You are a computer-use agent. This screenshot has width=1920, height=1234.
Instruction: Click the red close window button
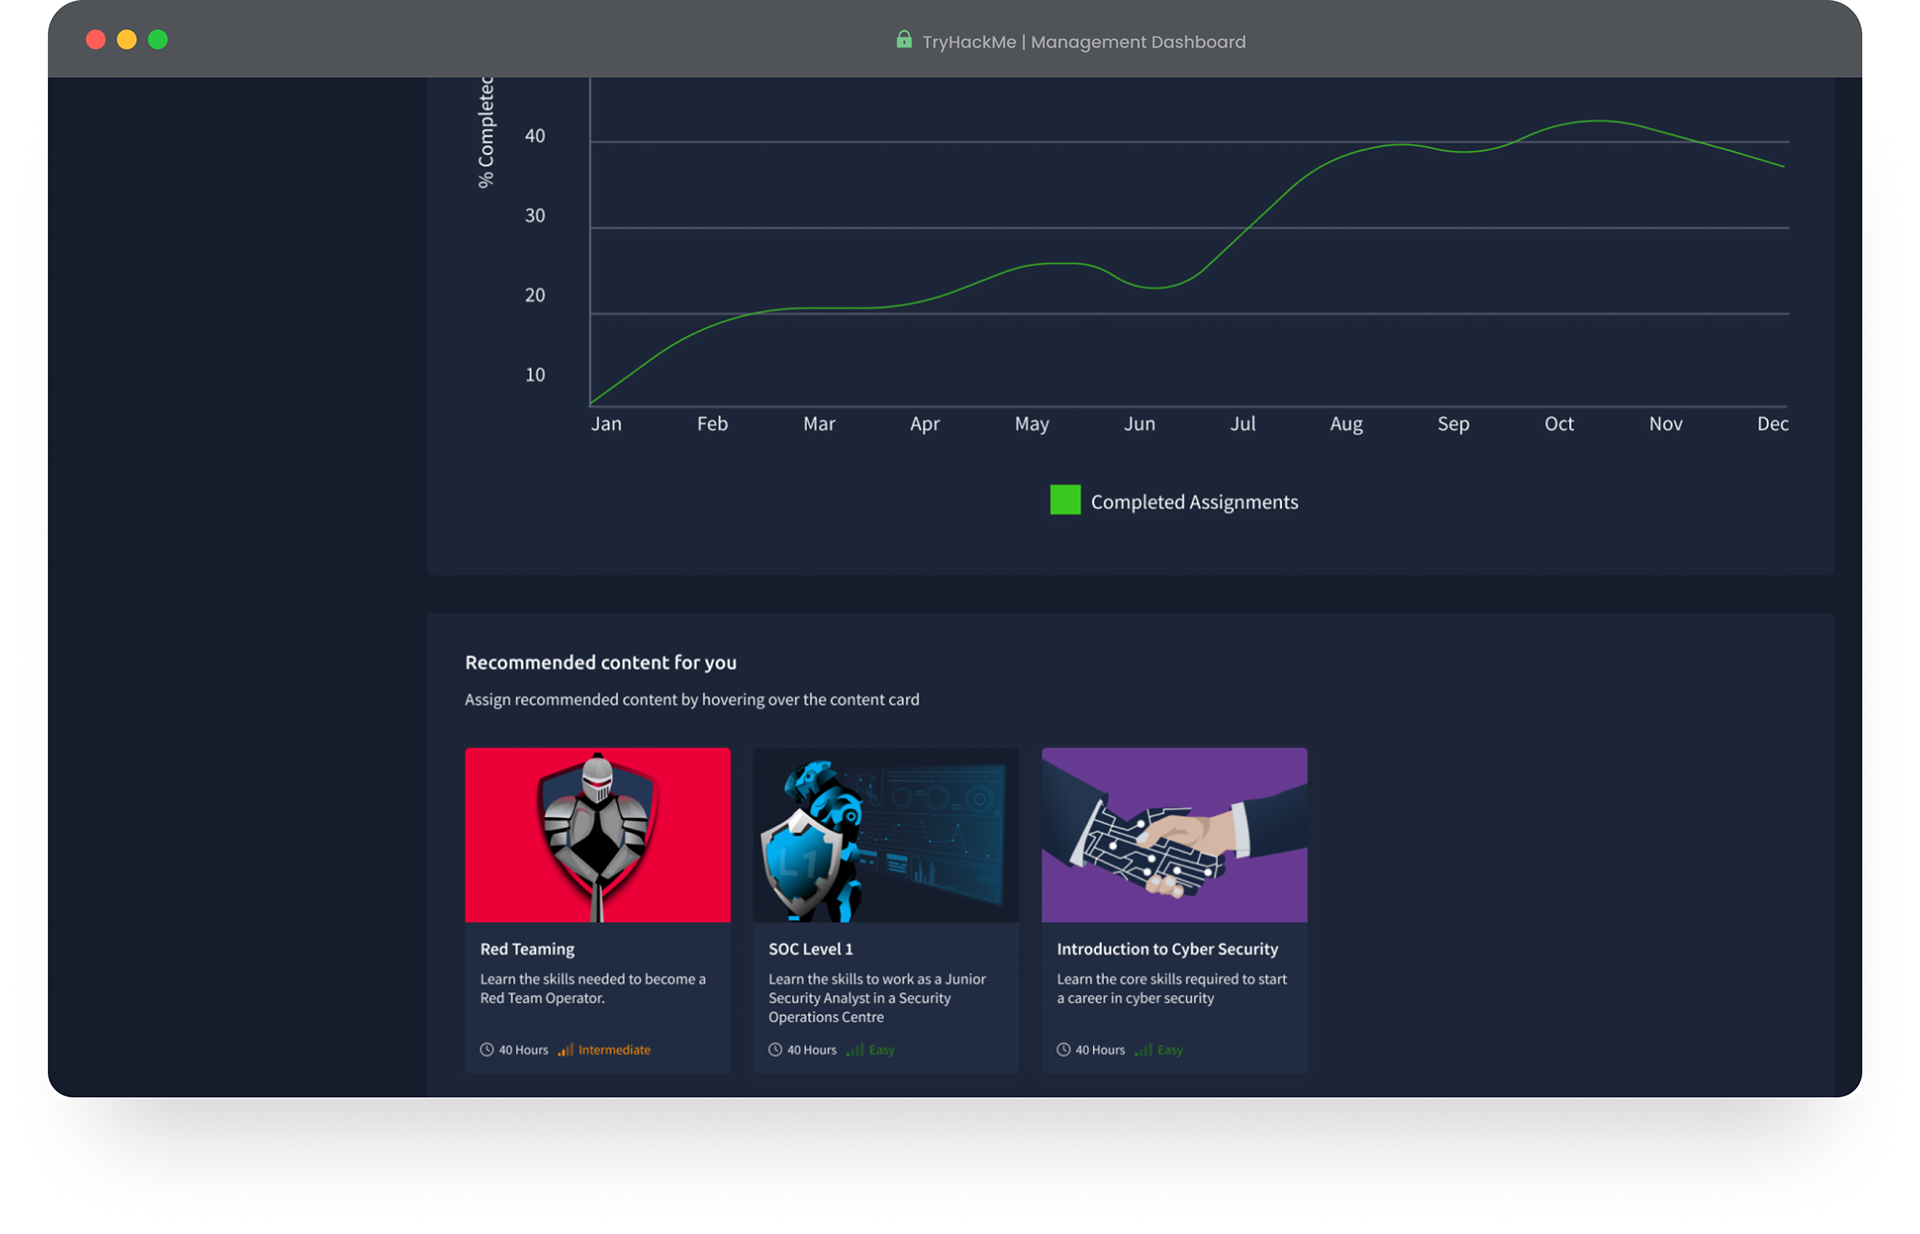tap(96, 40)
